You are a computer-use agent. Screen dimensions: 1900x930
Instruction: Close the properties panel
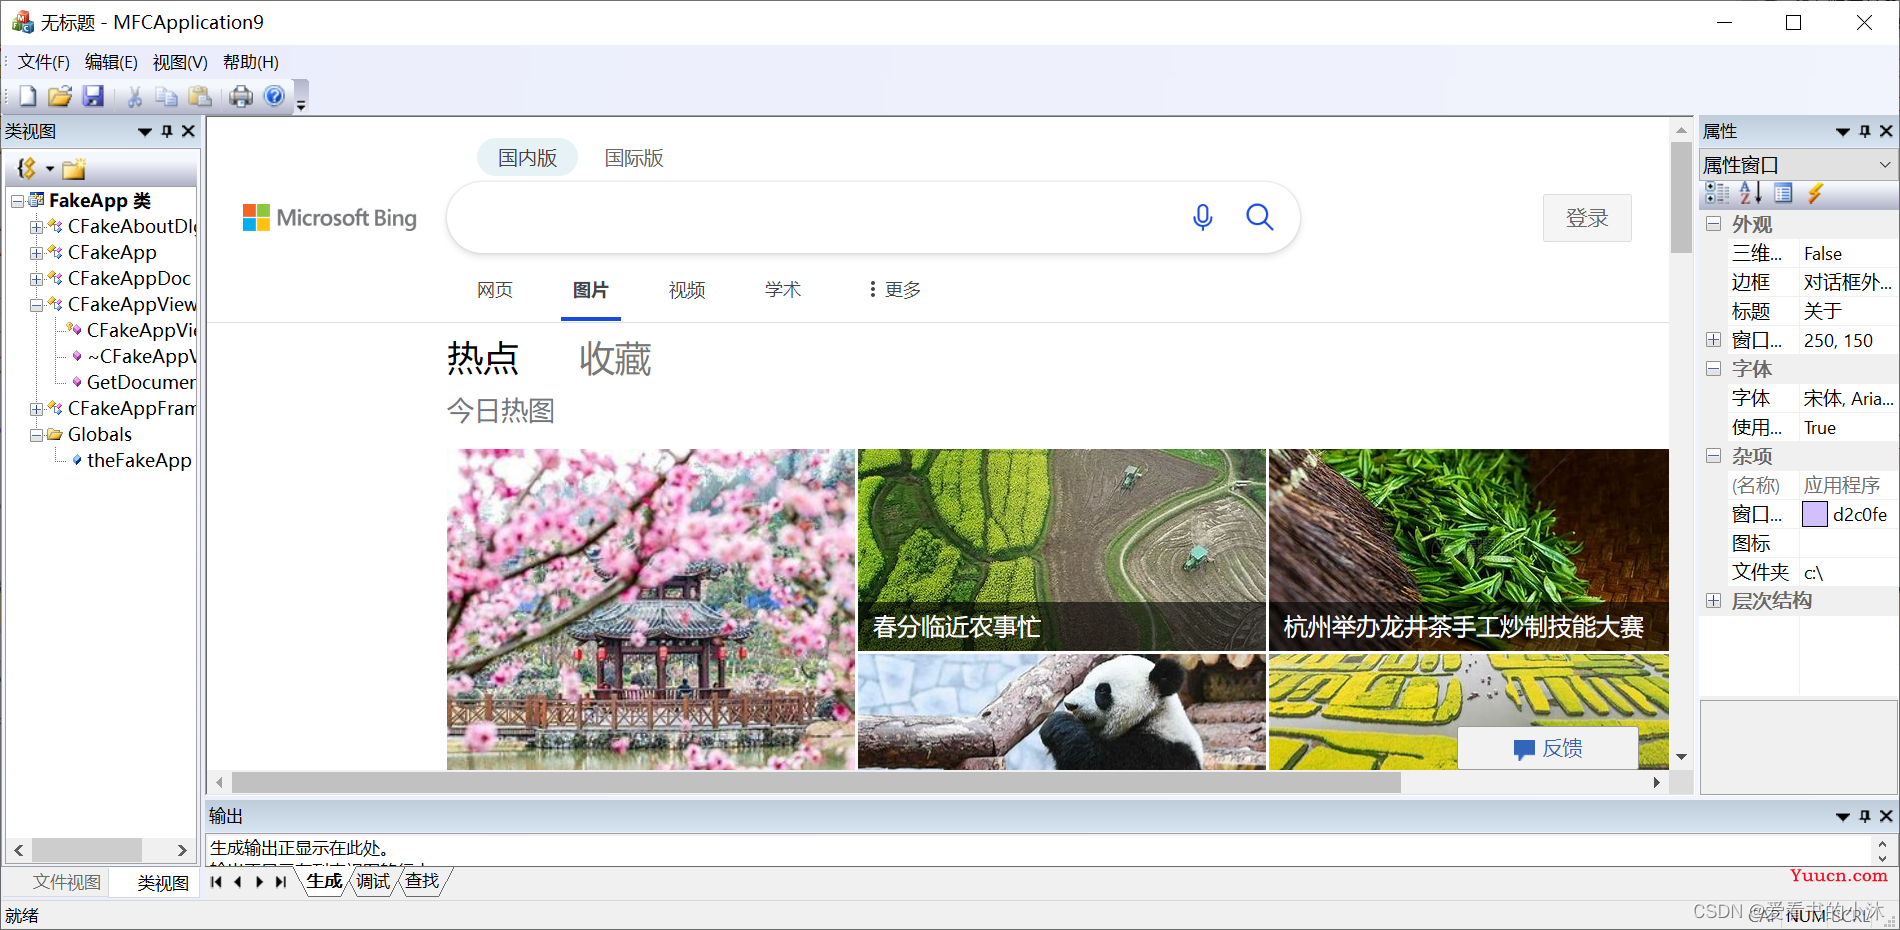[x=1886, y=131]
